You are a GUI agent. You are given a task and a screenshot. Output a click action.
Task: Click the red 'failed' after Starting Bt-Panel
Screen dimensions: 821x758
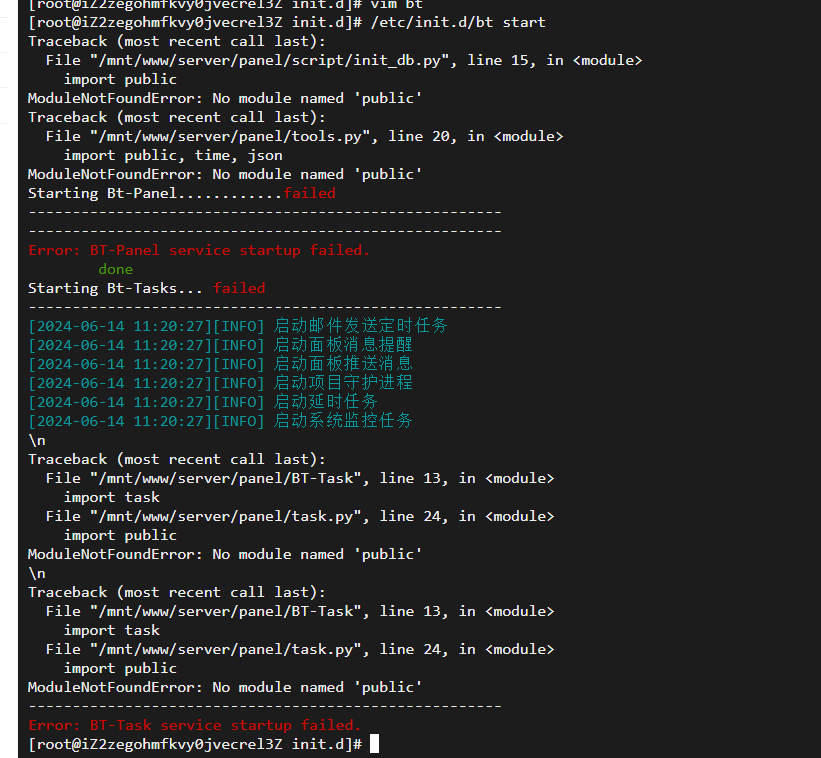point(309,193)
